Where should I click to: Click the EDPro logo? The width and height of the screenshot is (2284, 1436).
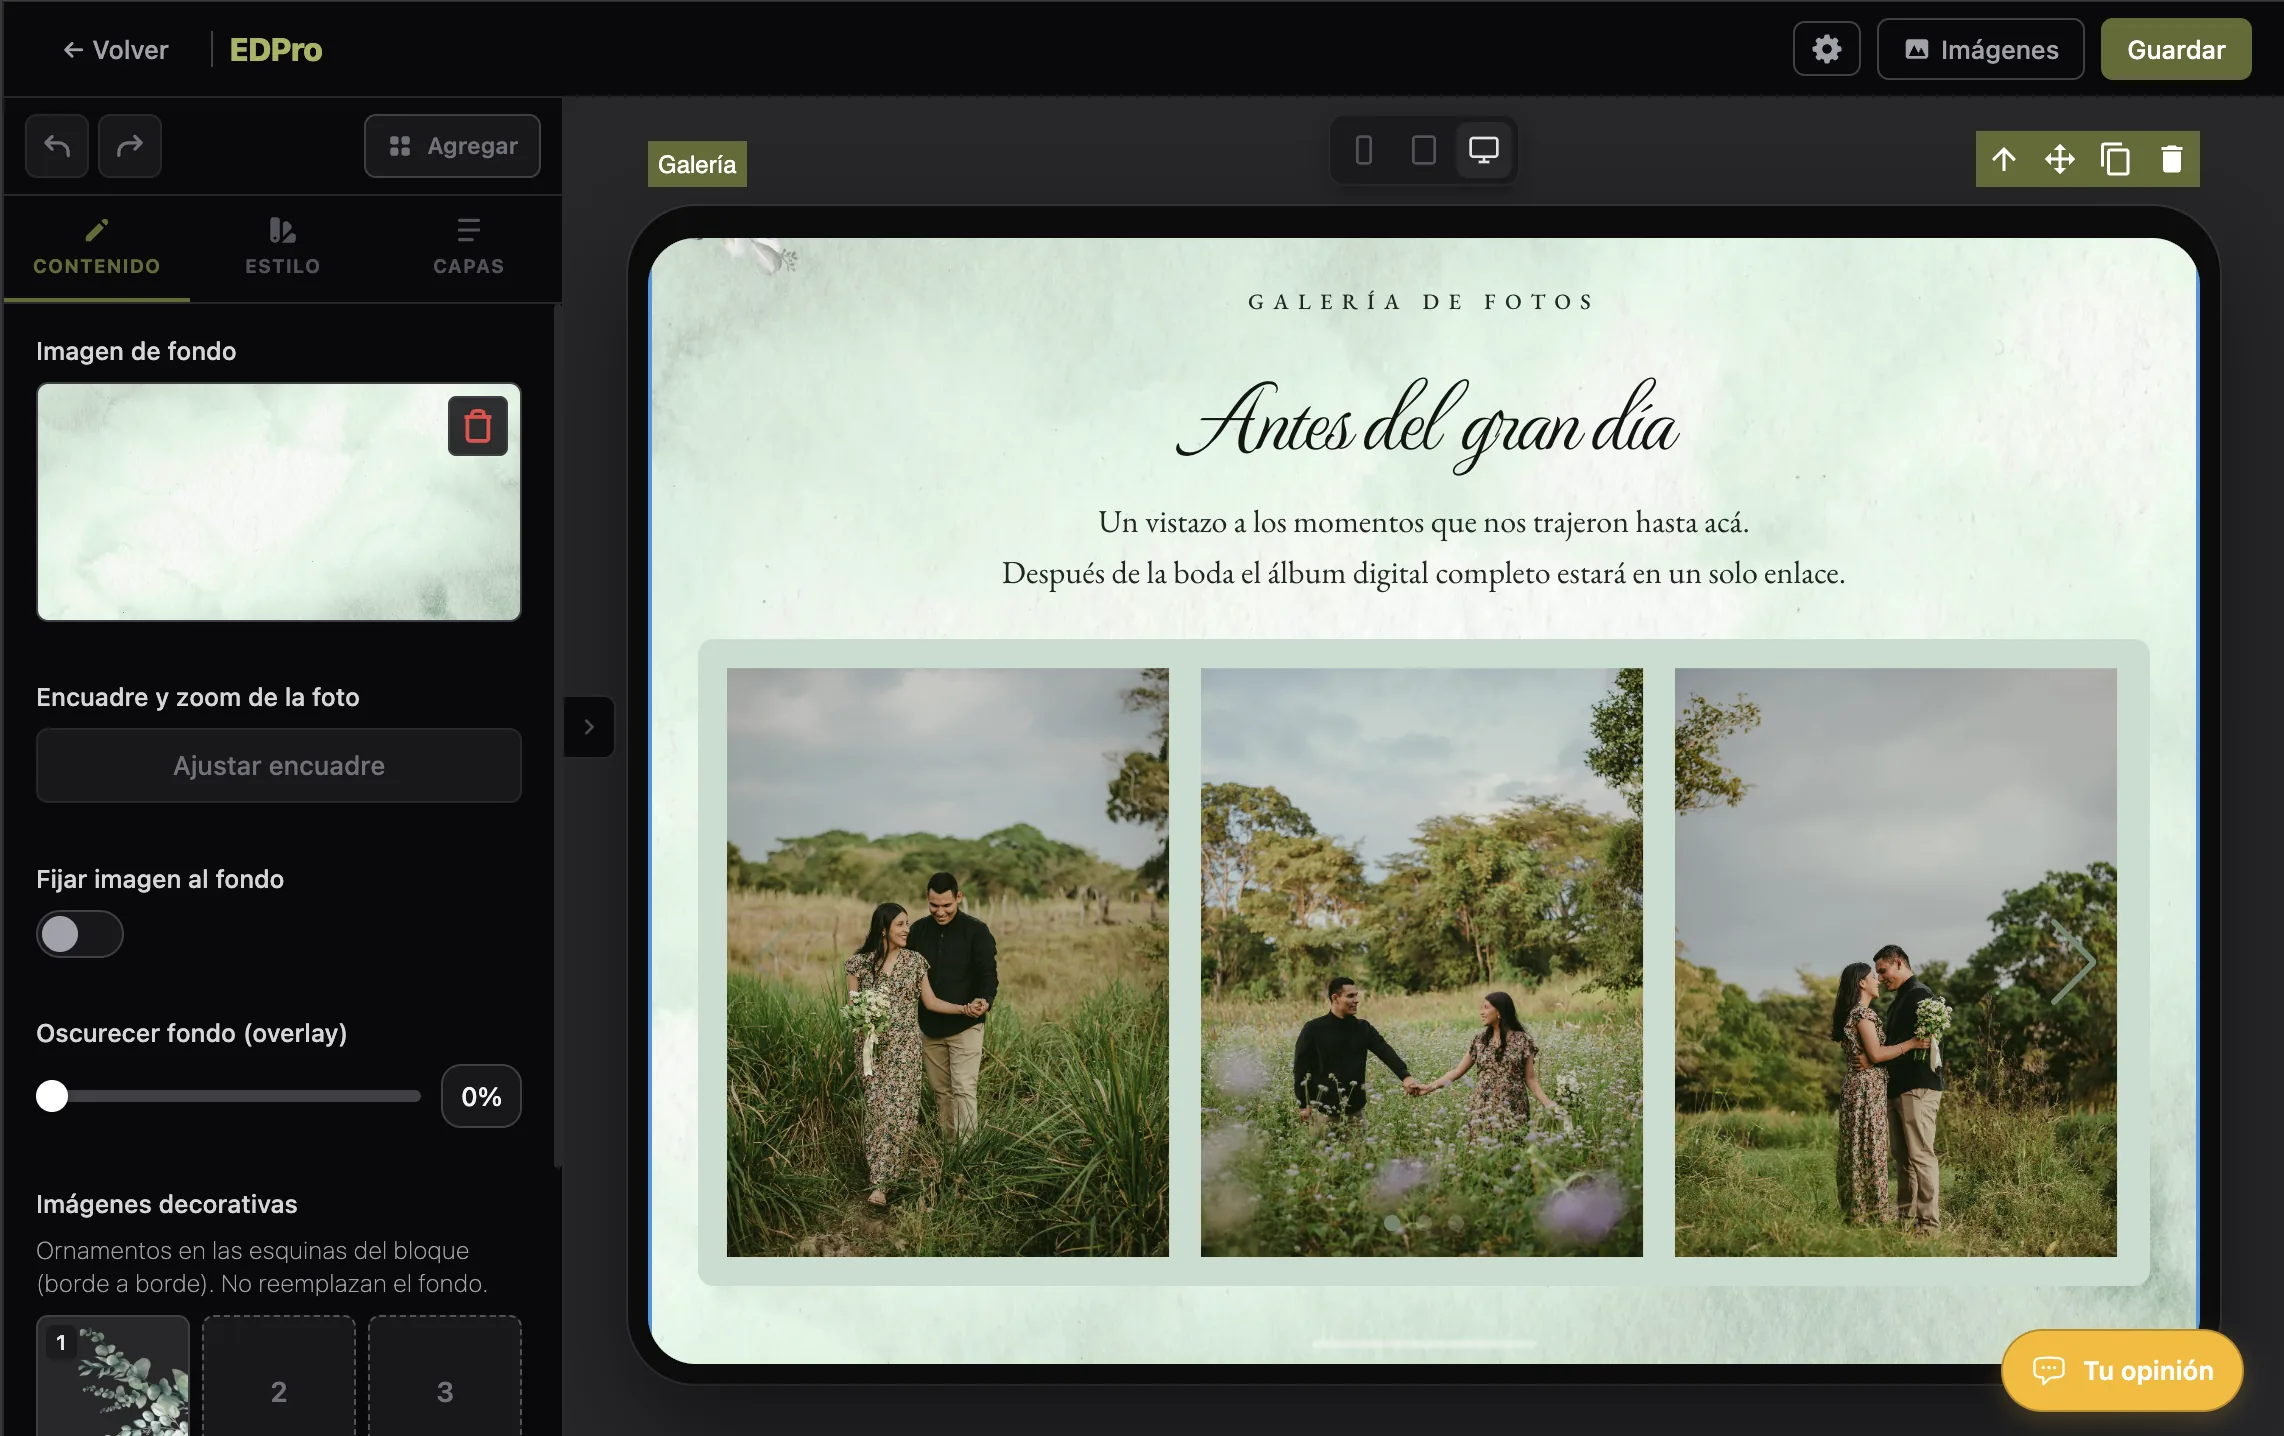(x=276, y=50)
